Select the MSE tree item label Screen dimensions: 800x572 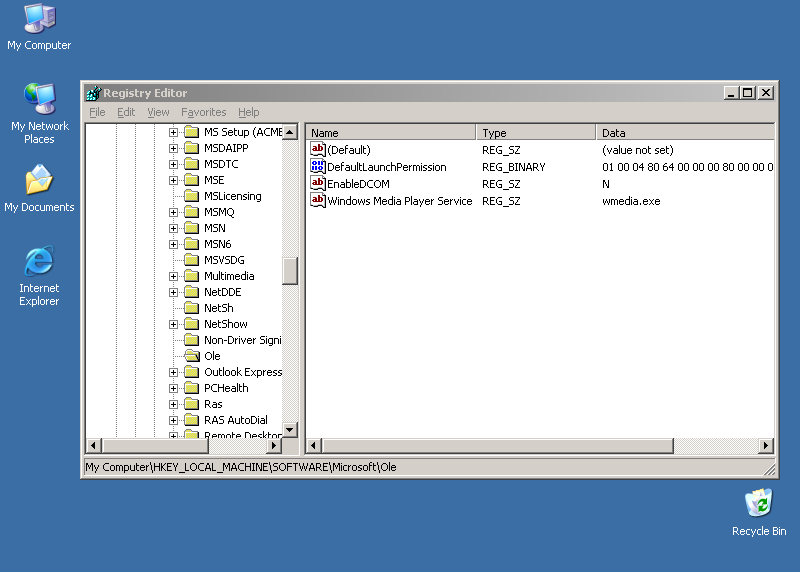214,180
